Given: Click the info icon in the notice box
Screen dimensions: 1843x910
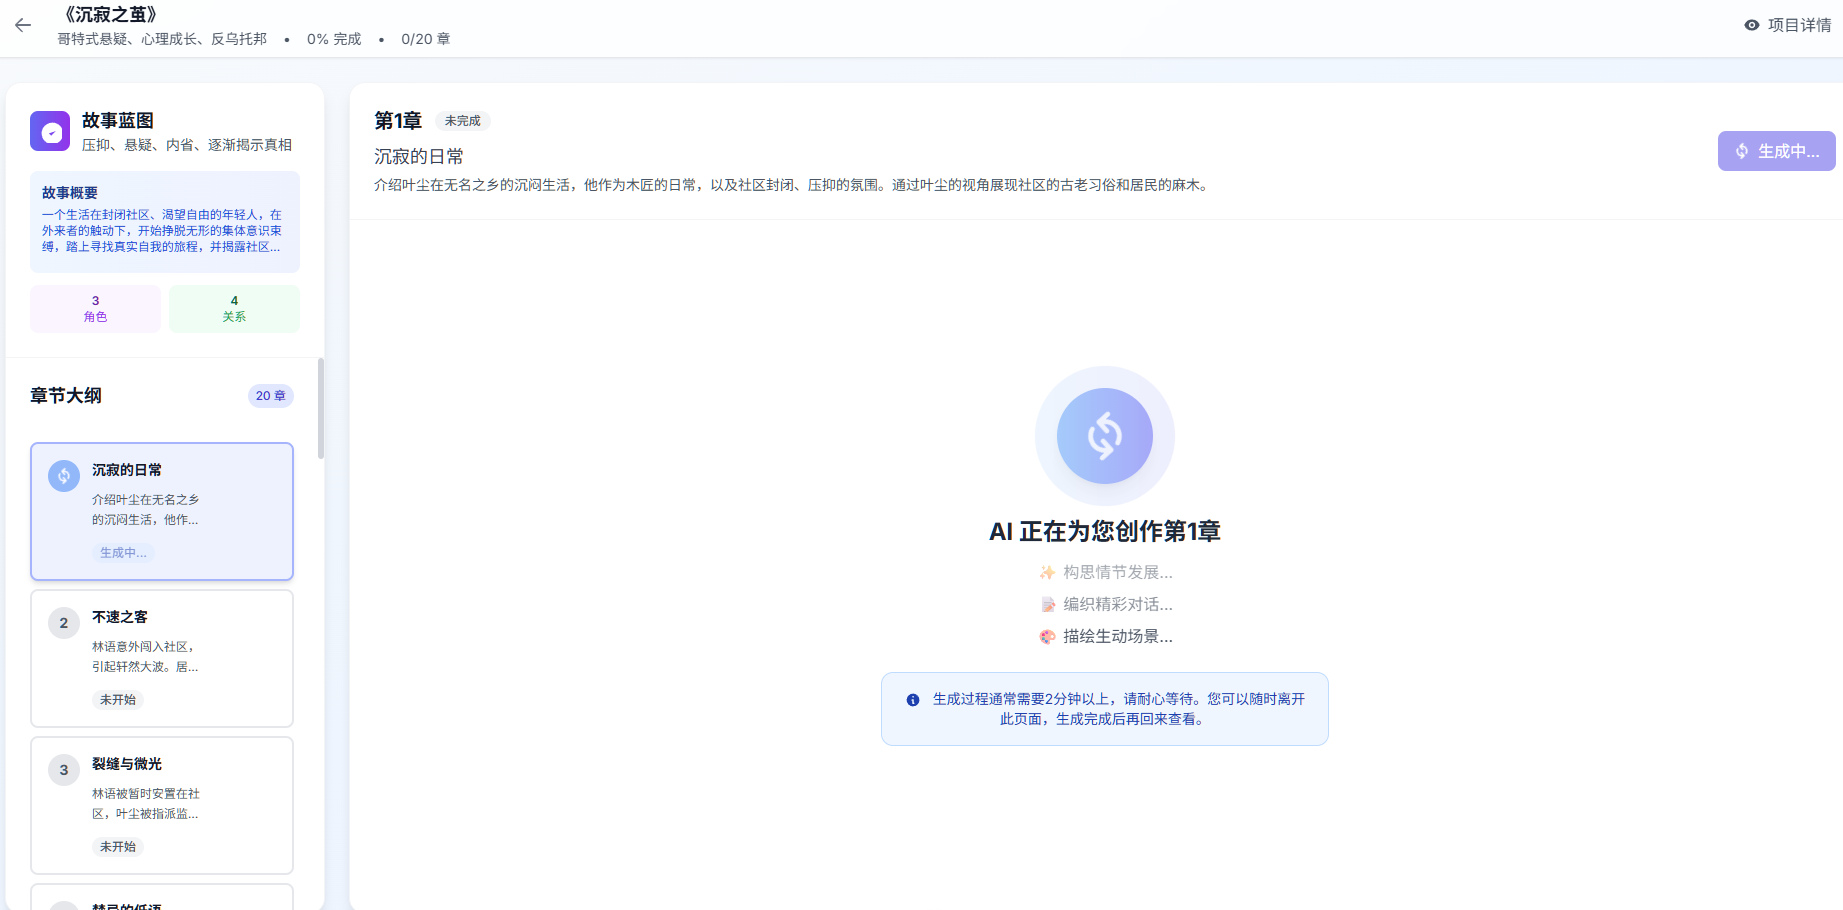Looking at the screenshot, I should click(x=913, y=700).
